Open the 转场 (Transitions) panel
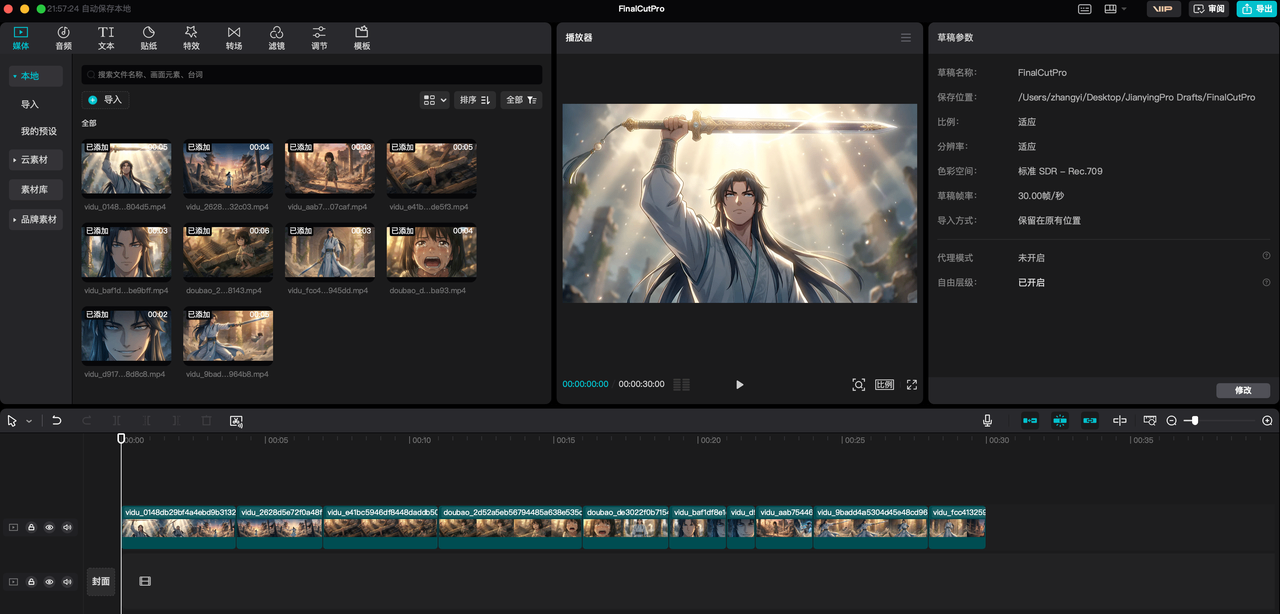Viewport: 1280px width, 614px height. [234, 38]
